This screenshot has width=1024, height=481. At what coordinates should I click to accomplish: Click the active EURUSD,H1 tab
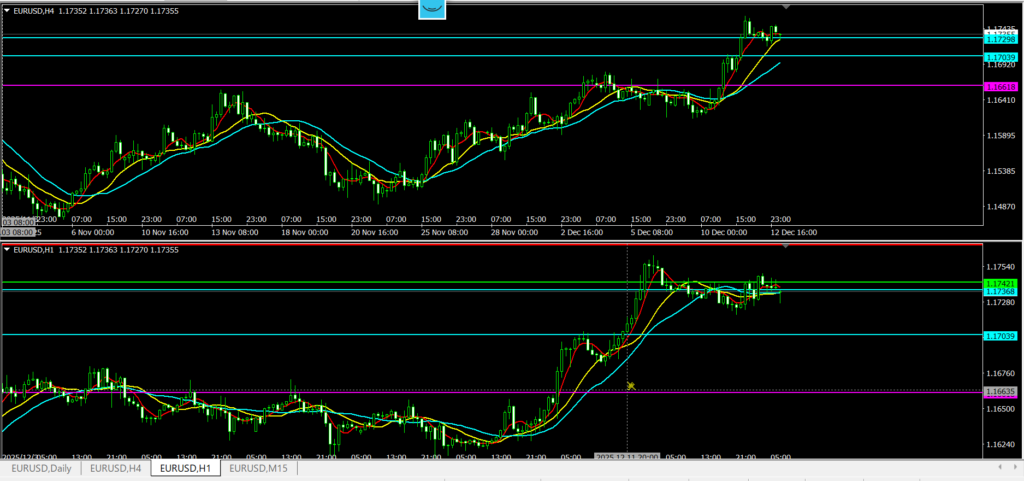point(186,467)
